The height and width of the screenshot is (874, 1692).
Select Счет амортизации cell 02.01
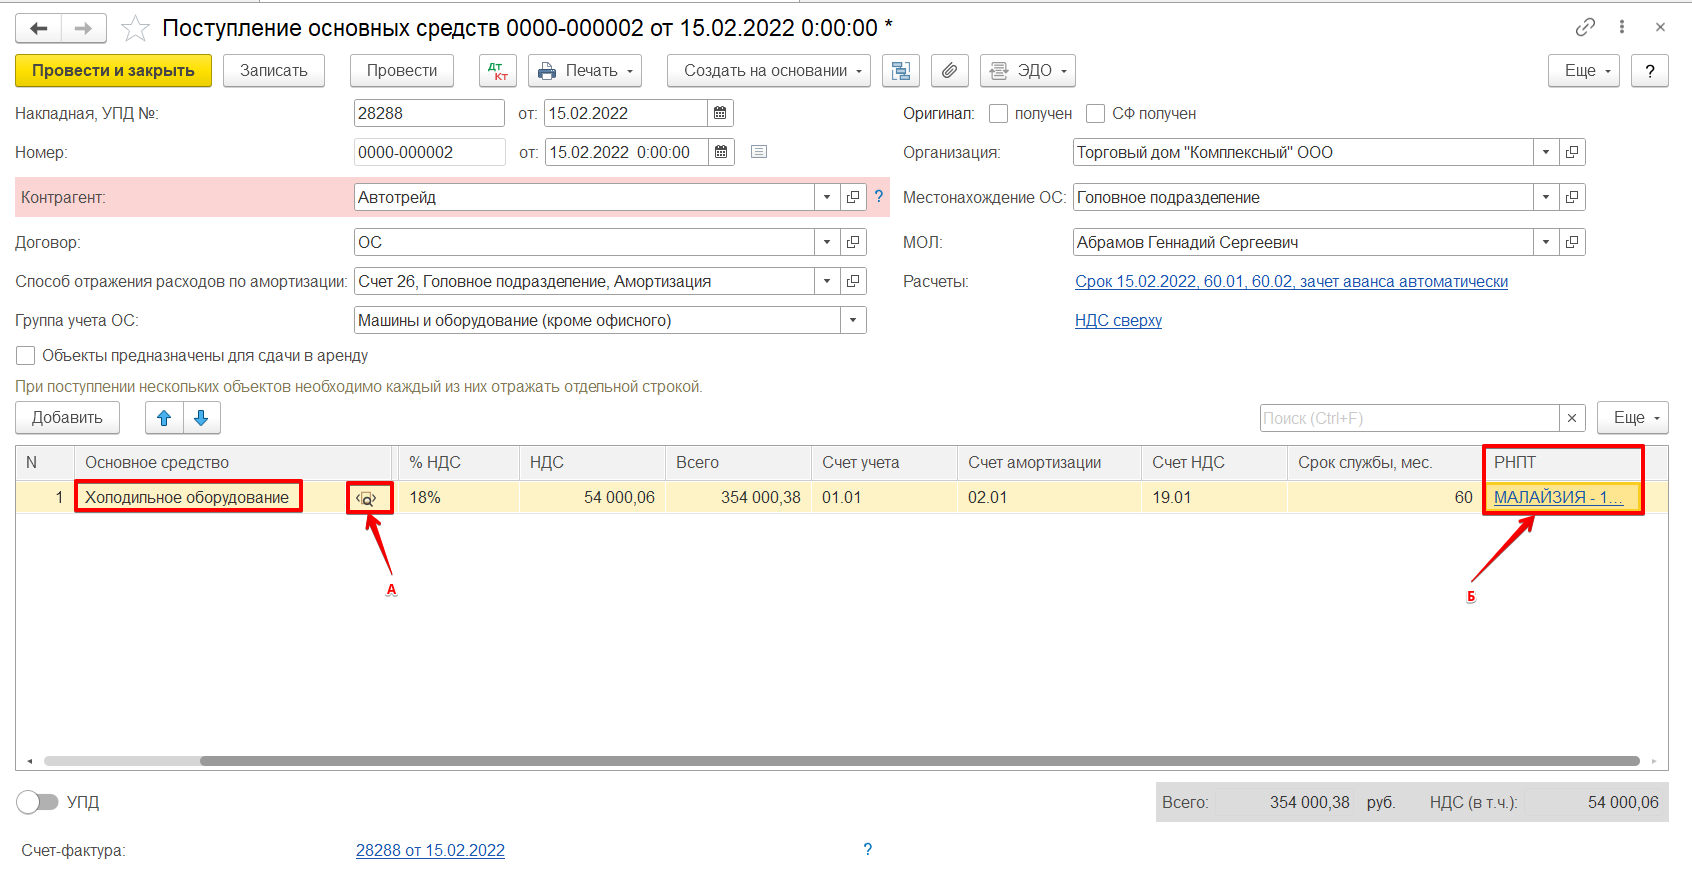pos(1049,498)
